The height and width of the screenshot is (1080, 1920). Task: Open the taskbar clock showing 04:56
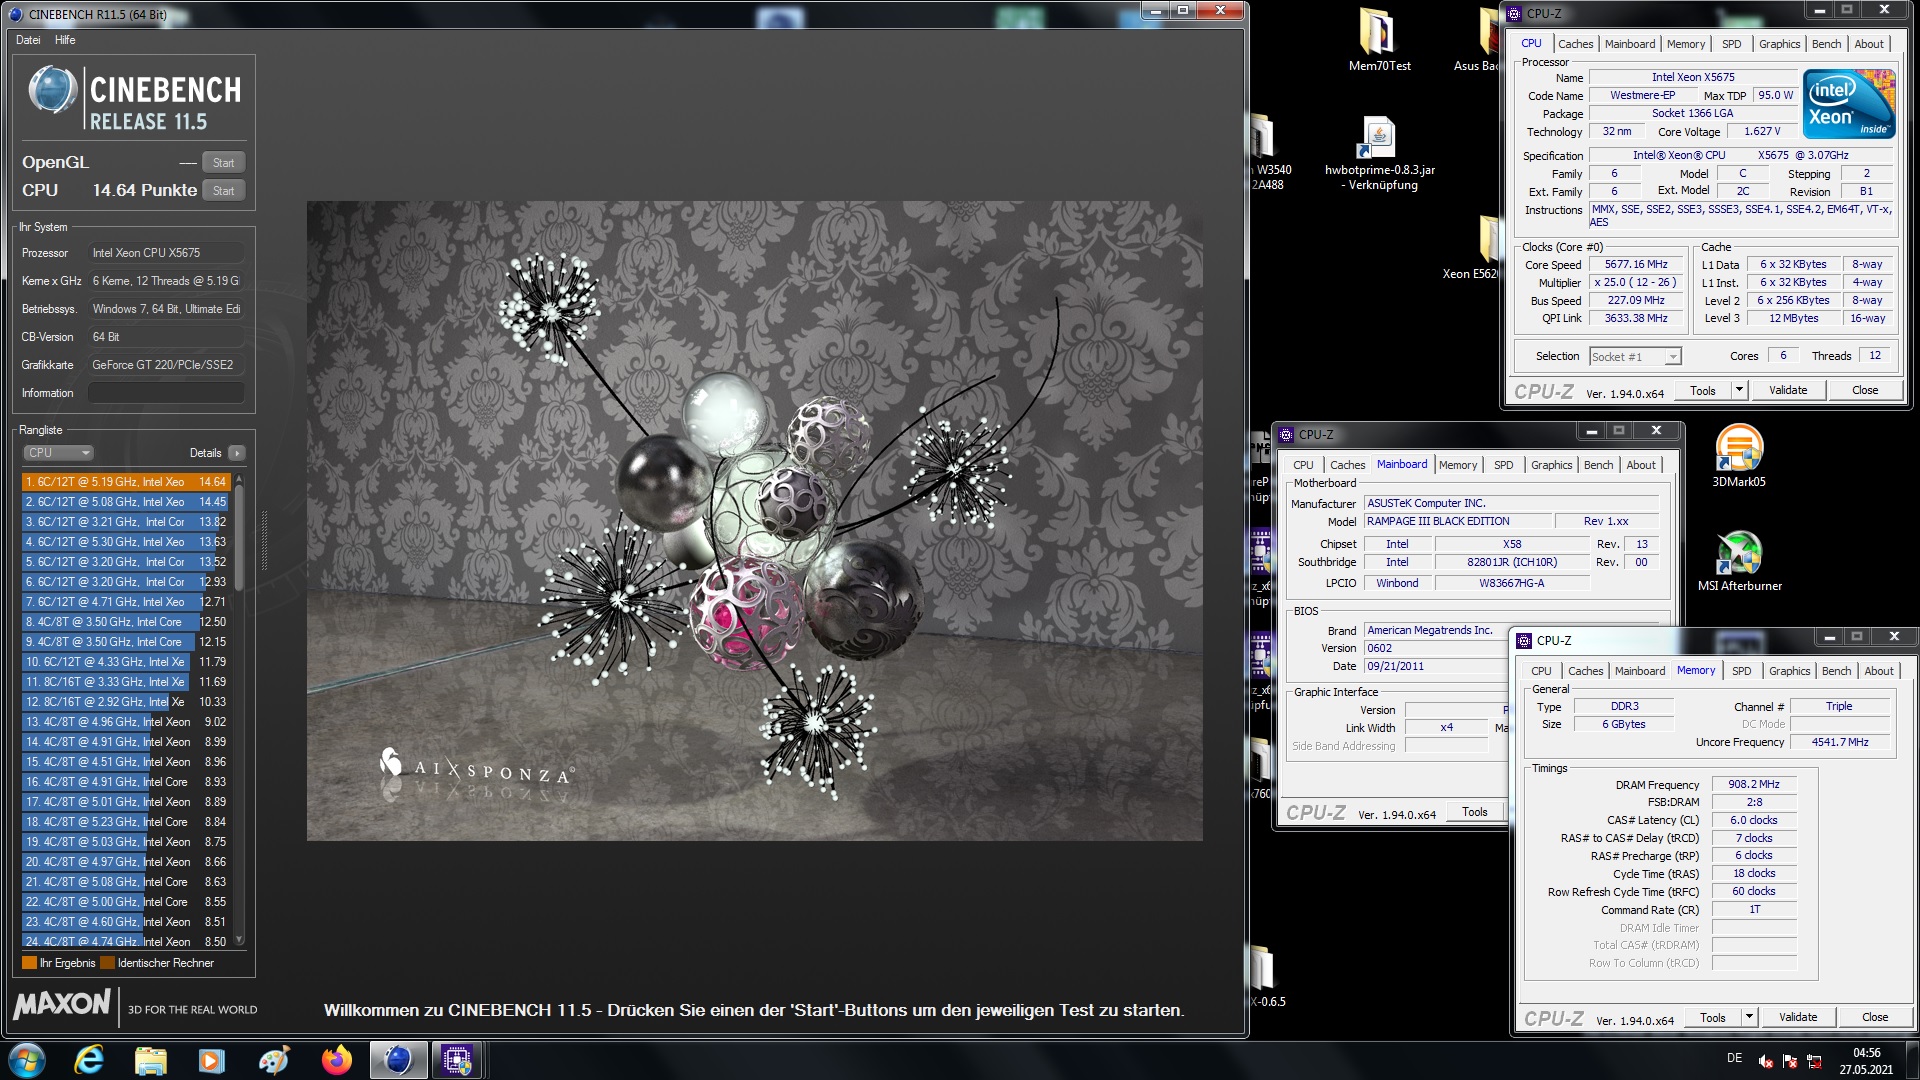pos(1866,1061)
